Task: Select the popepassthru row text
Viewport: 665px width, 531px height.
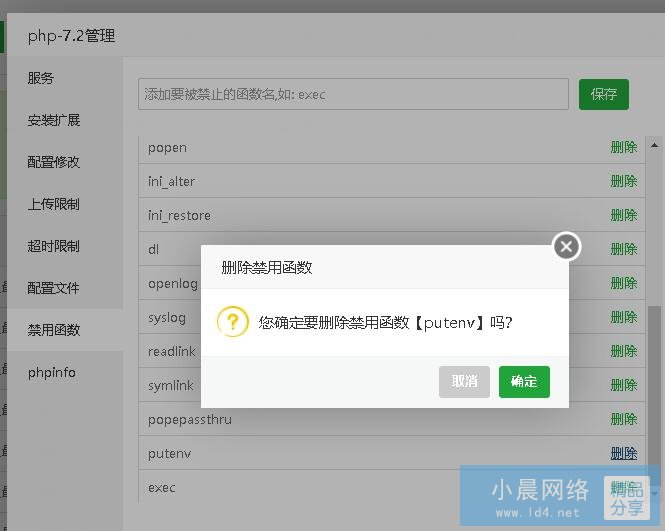Action: [190, 420]
